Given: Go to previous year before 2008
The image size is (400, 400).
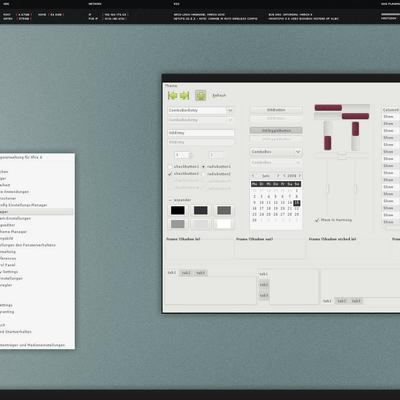Looking at the screenshot, I should (284, 176).
